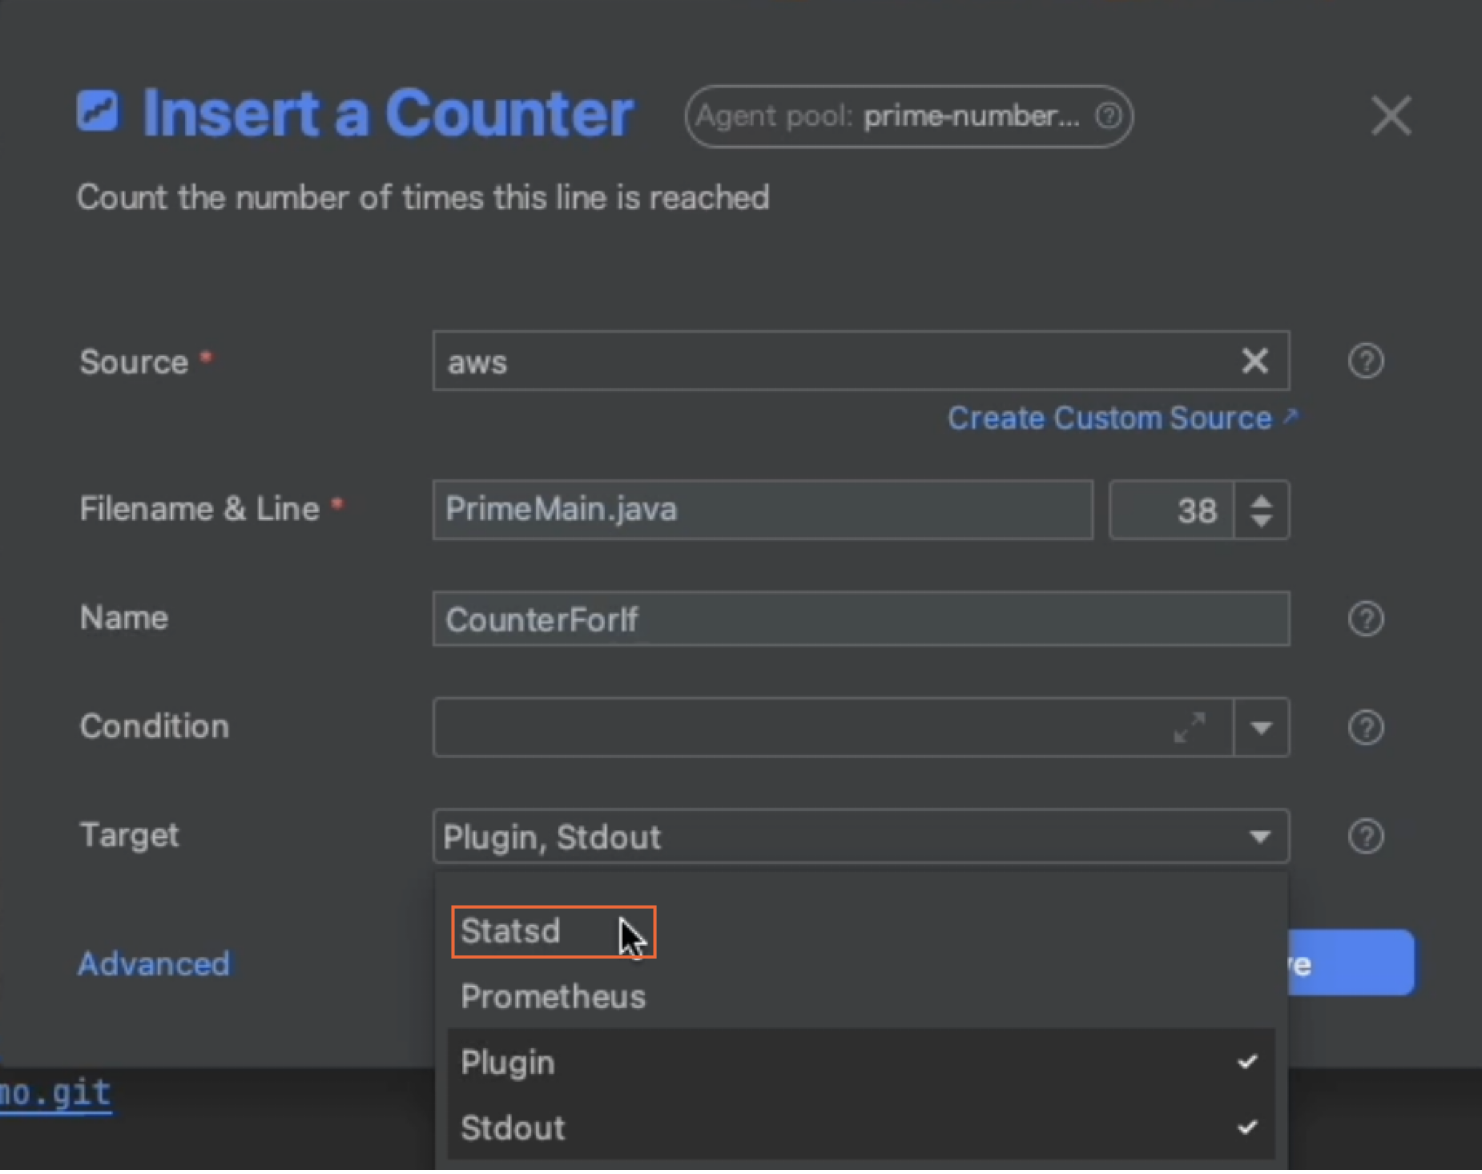Screen dimensions: 1482x1174
Task: Increase the line number with up arrow
Action: (1261, 500)
